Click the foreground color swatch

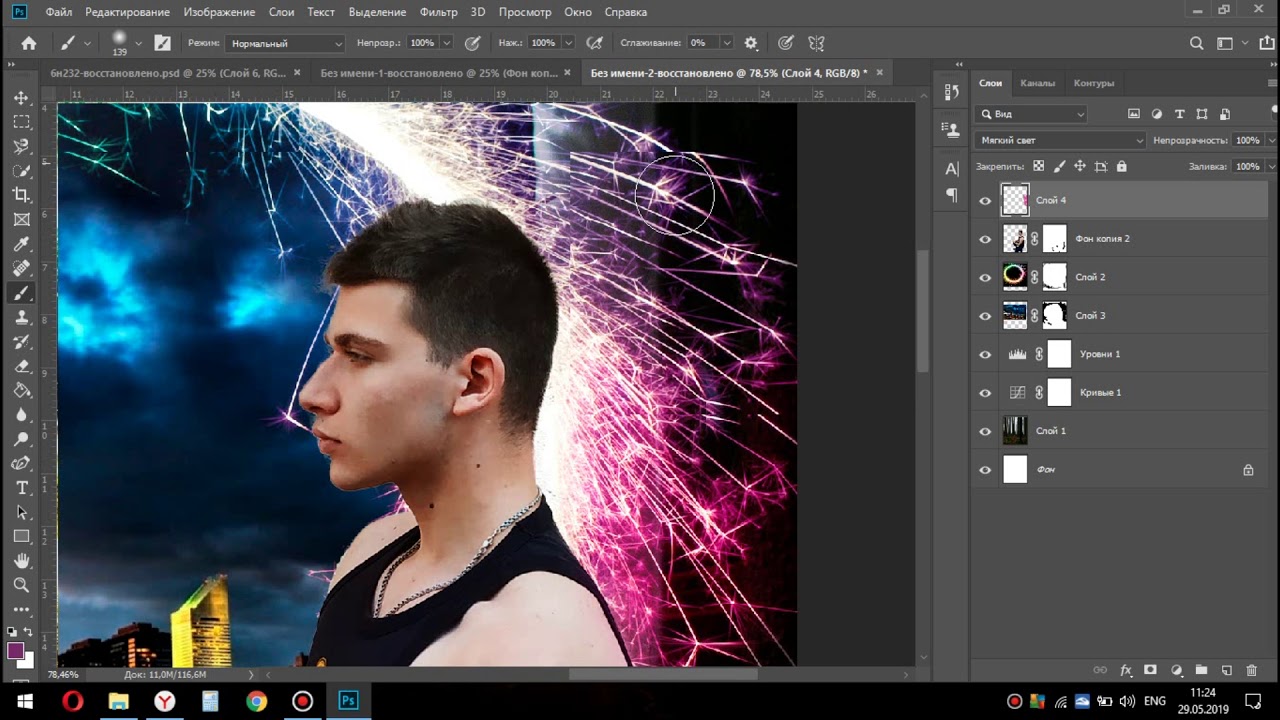point(15,651)
